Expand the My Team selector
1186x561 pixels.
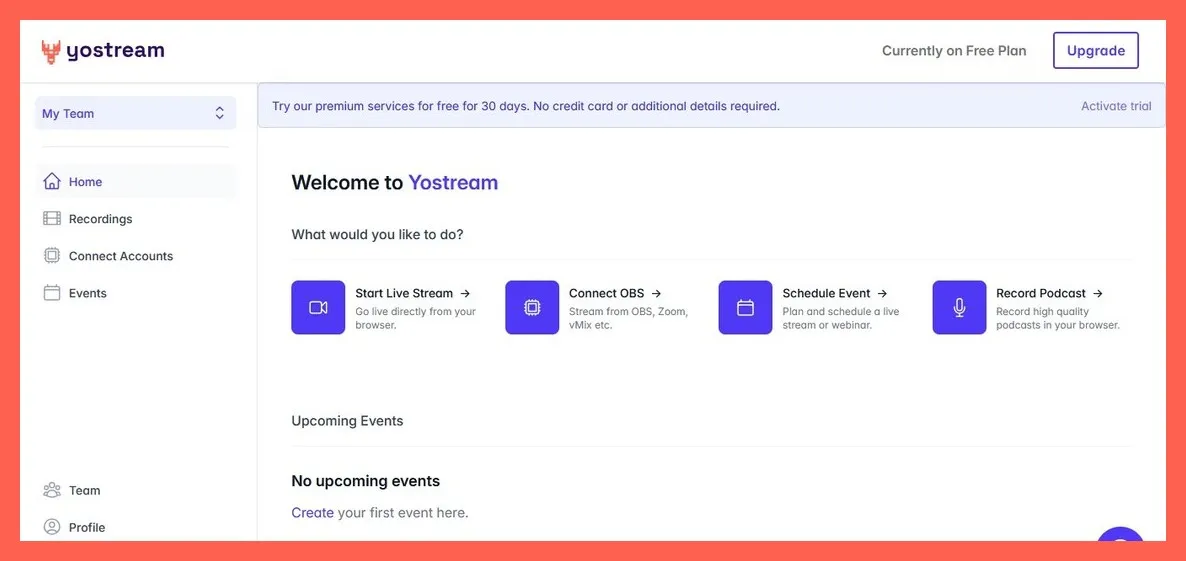coord(135,113)
